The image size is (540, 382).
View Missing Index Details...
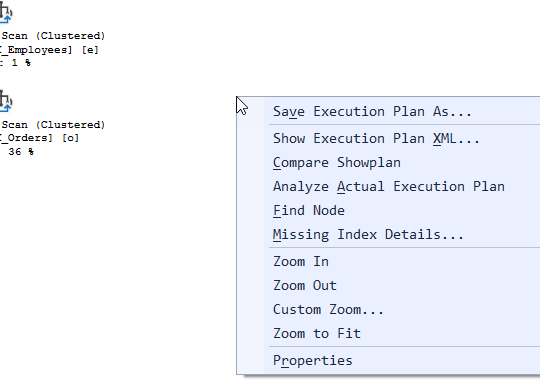tap(368, 235)
